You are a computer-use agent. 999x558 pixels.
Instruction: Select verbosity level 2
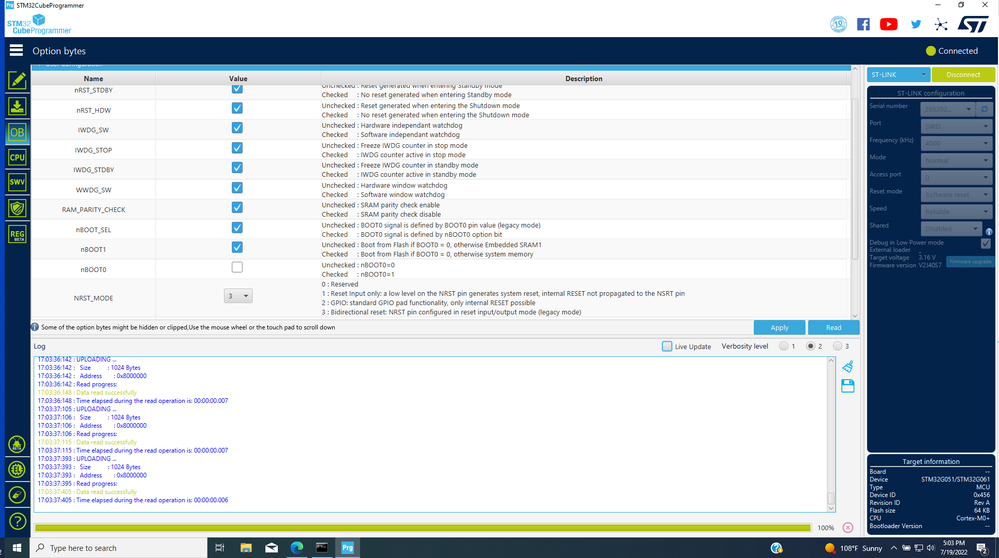click(810, 346)
